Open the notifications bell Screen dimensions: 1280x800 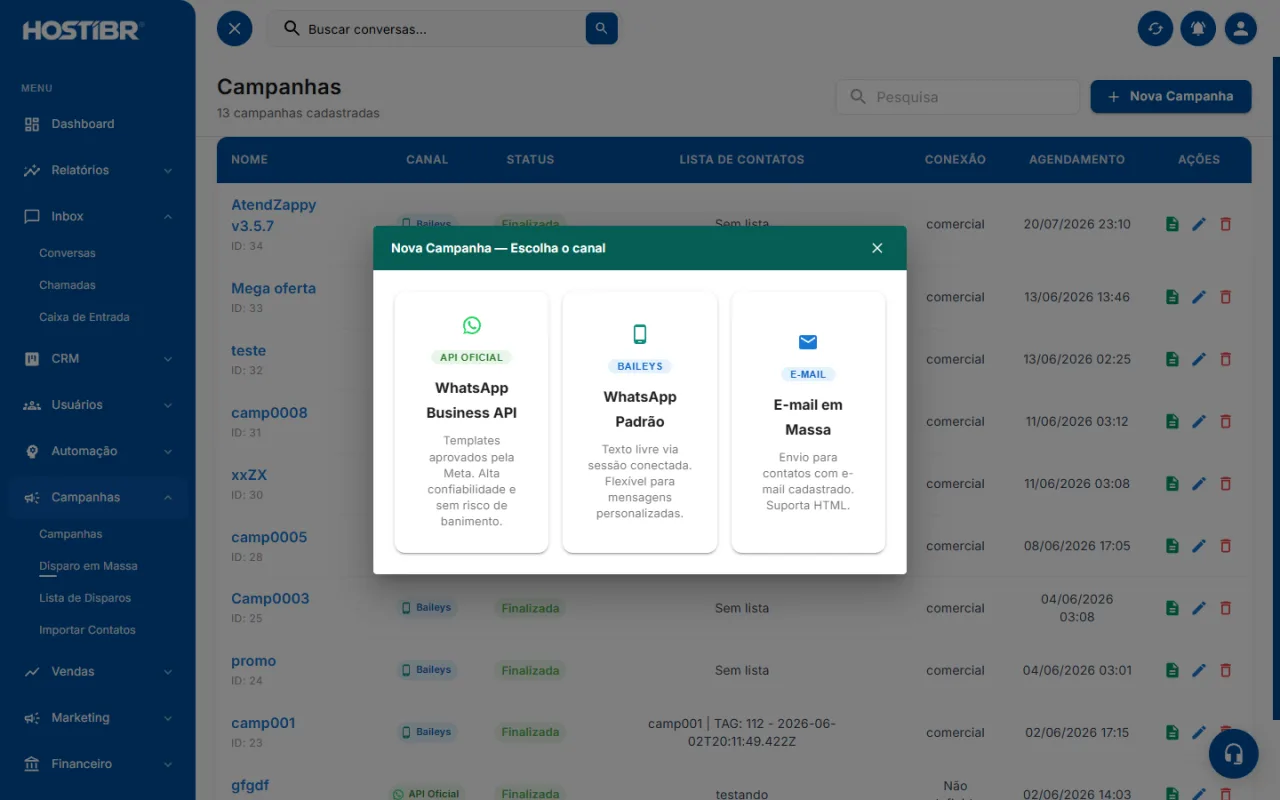pyautogui.click(x=1198, y=28)
